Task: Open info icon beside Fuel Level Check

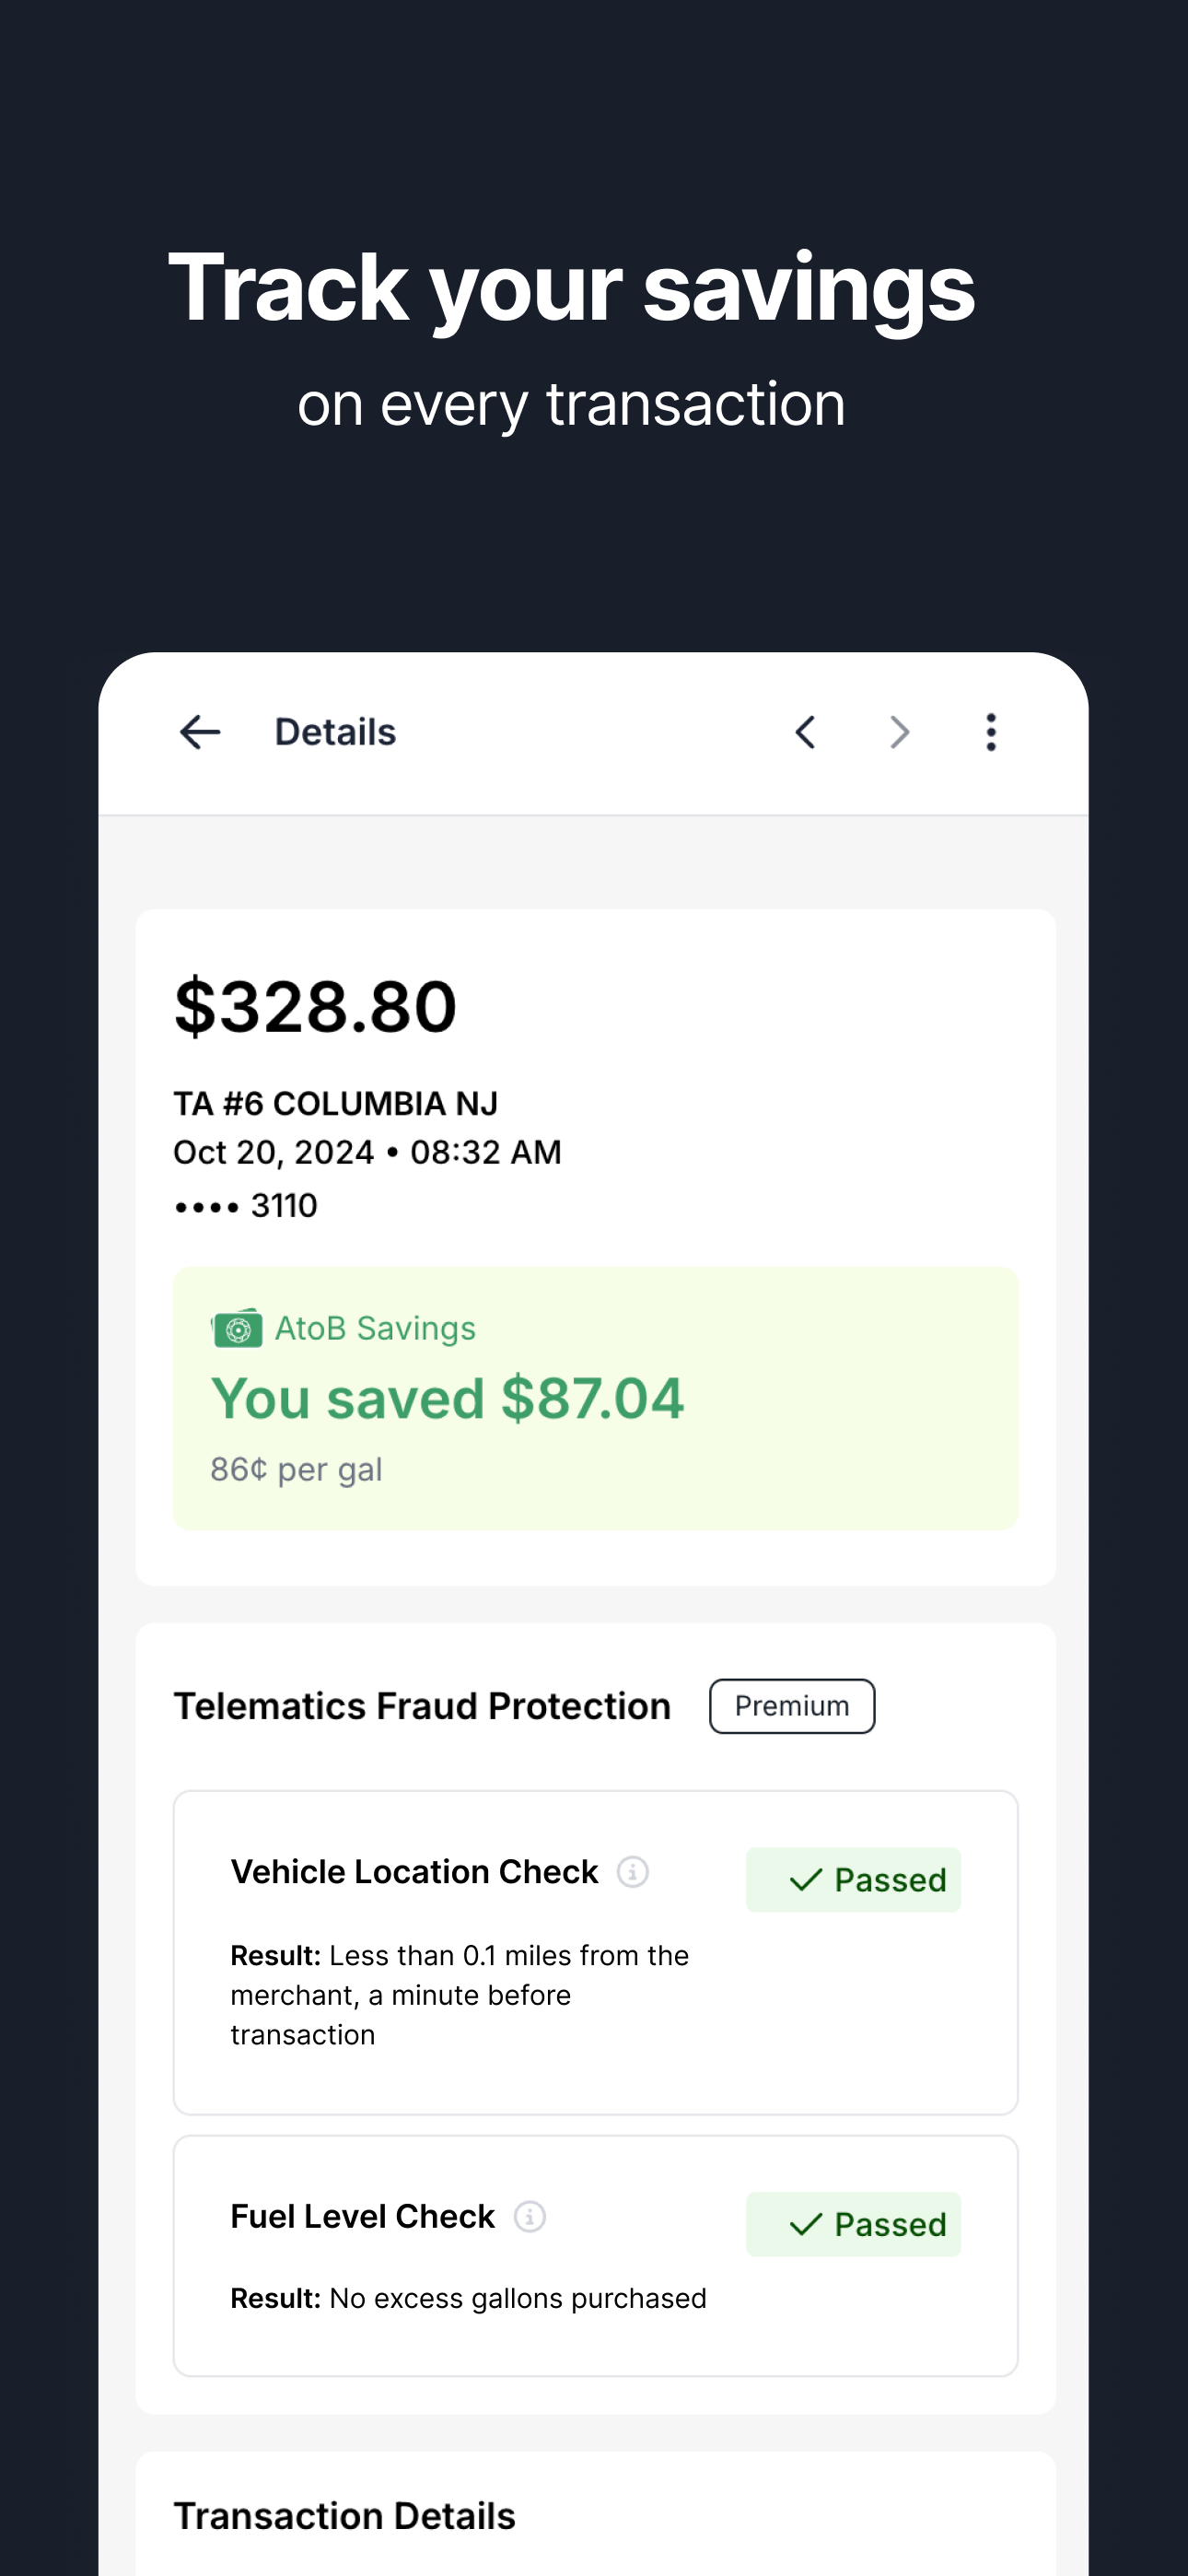Action: (530, 2216)
